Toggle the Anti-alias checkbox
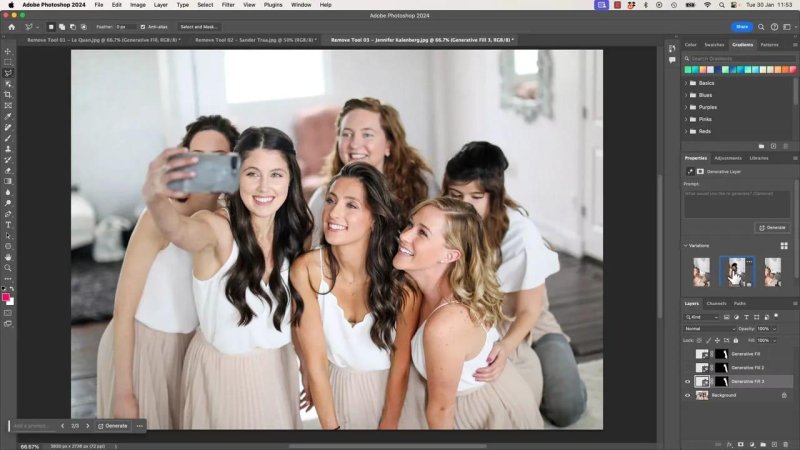 [x=143, y=27]
